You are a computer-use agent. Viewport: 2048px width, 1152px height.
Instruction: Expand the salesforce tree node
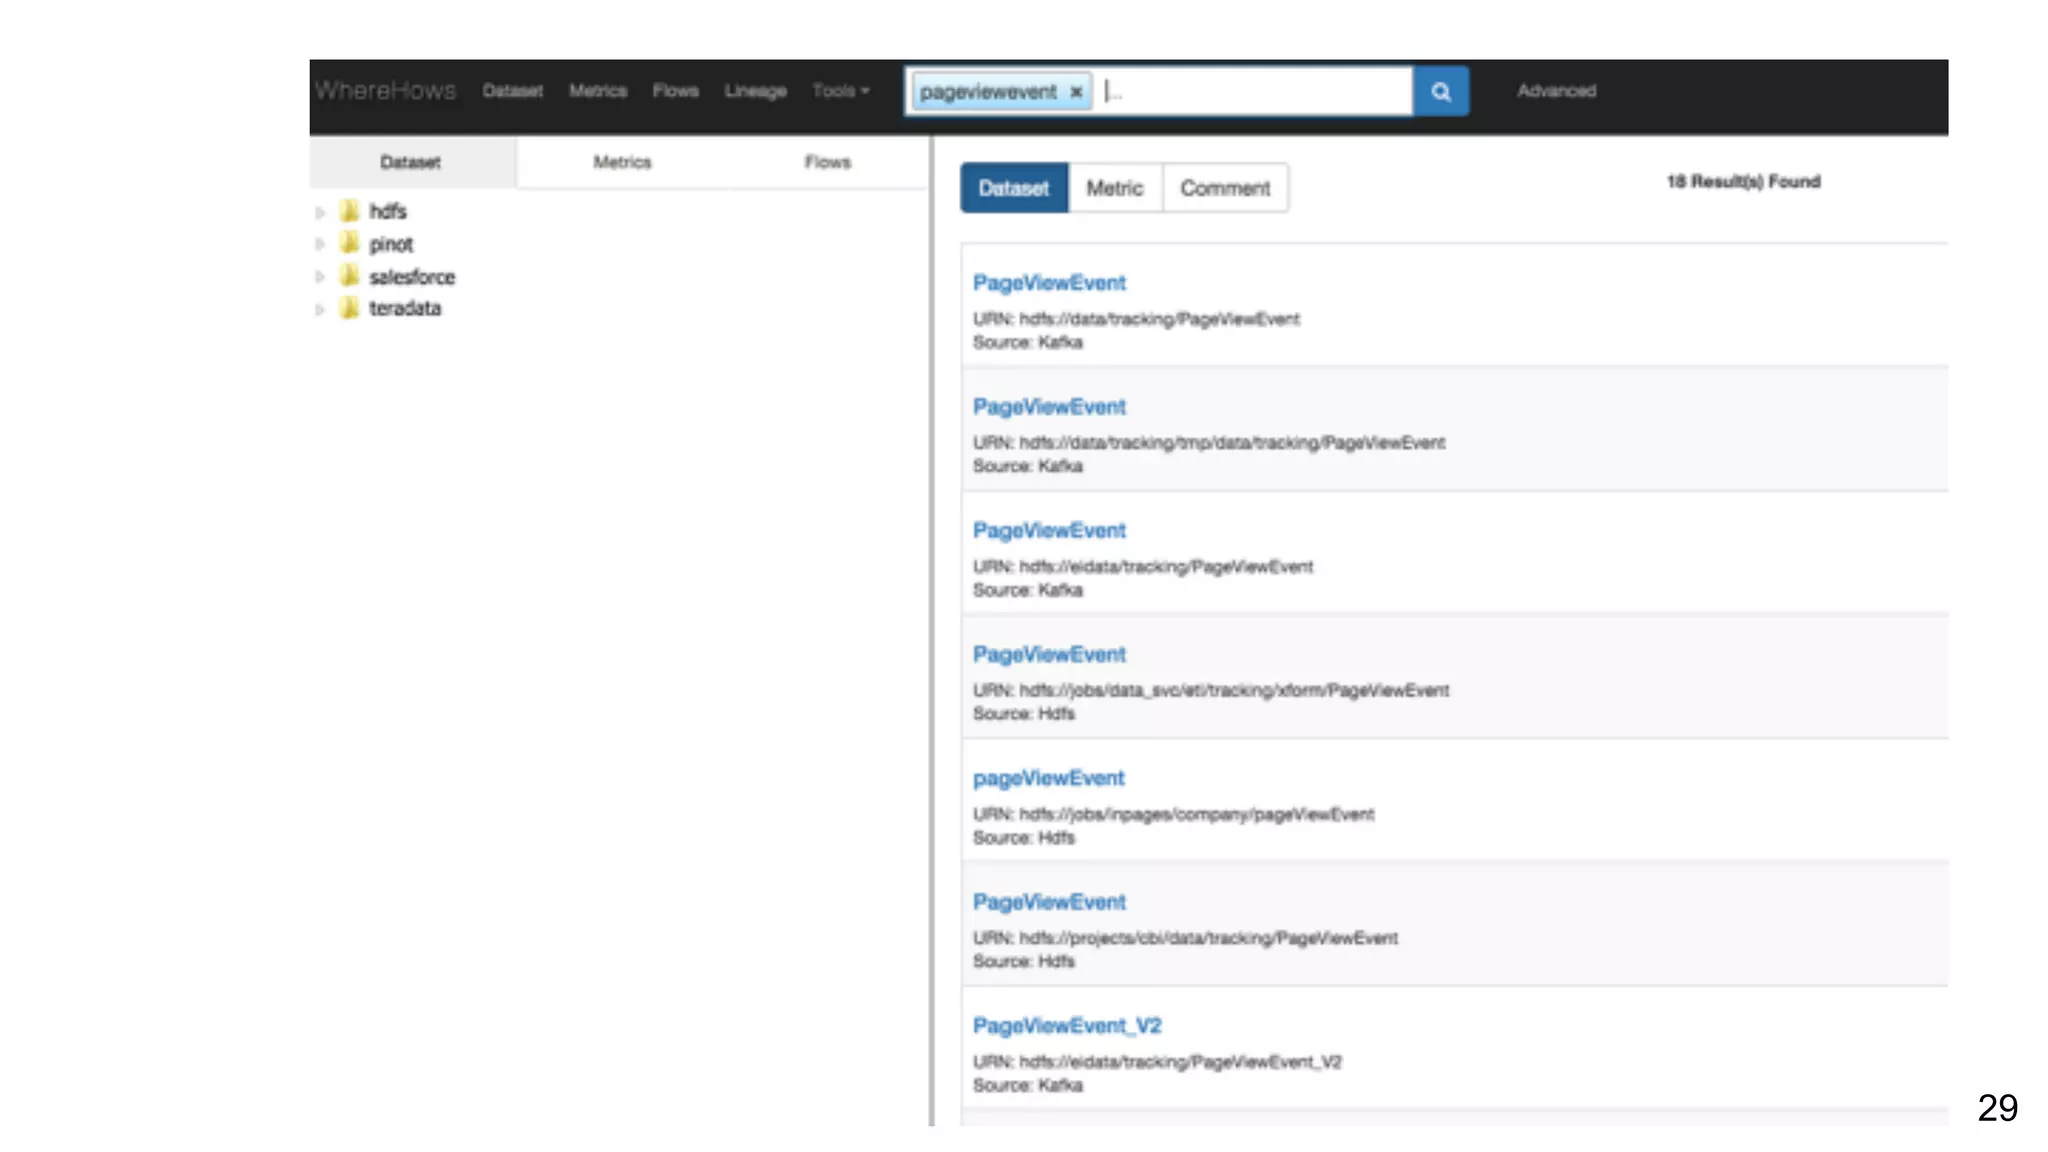(x=320, y=277)
